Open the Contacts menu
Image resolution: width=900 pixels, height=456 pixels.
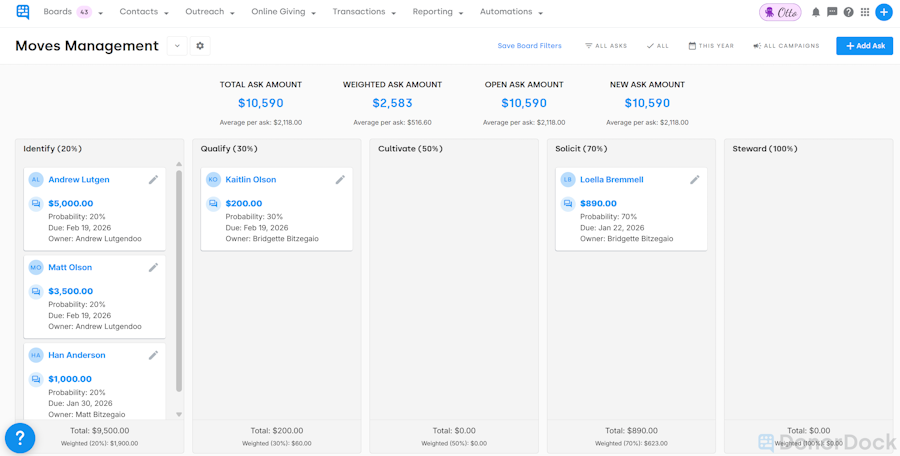[144, 12]
